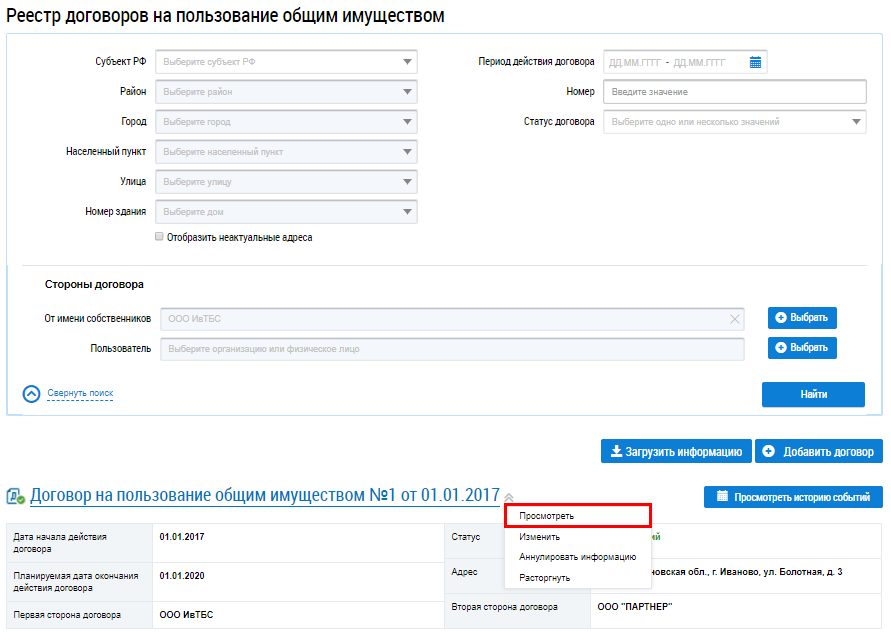Image resolution: width=891 pixels, height=642 pixels.
Task: Click the 01.01.2020 end date value
Action: pos(182,576)
